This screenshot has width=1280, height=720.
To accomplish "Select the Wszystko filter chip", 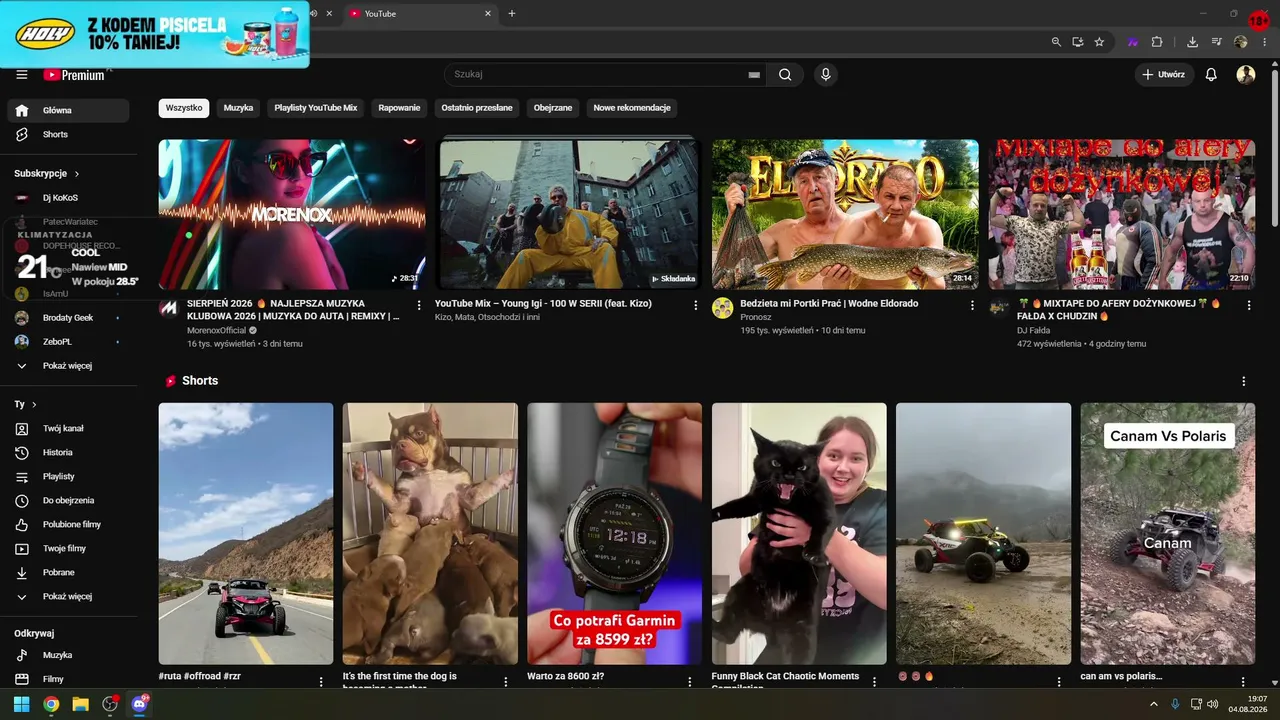I will click(x=184, y=108).
